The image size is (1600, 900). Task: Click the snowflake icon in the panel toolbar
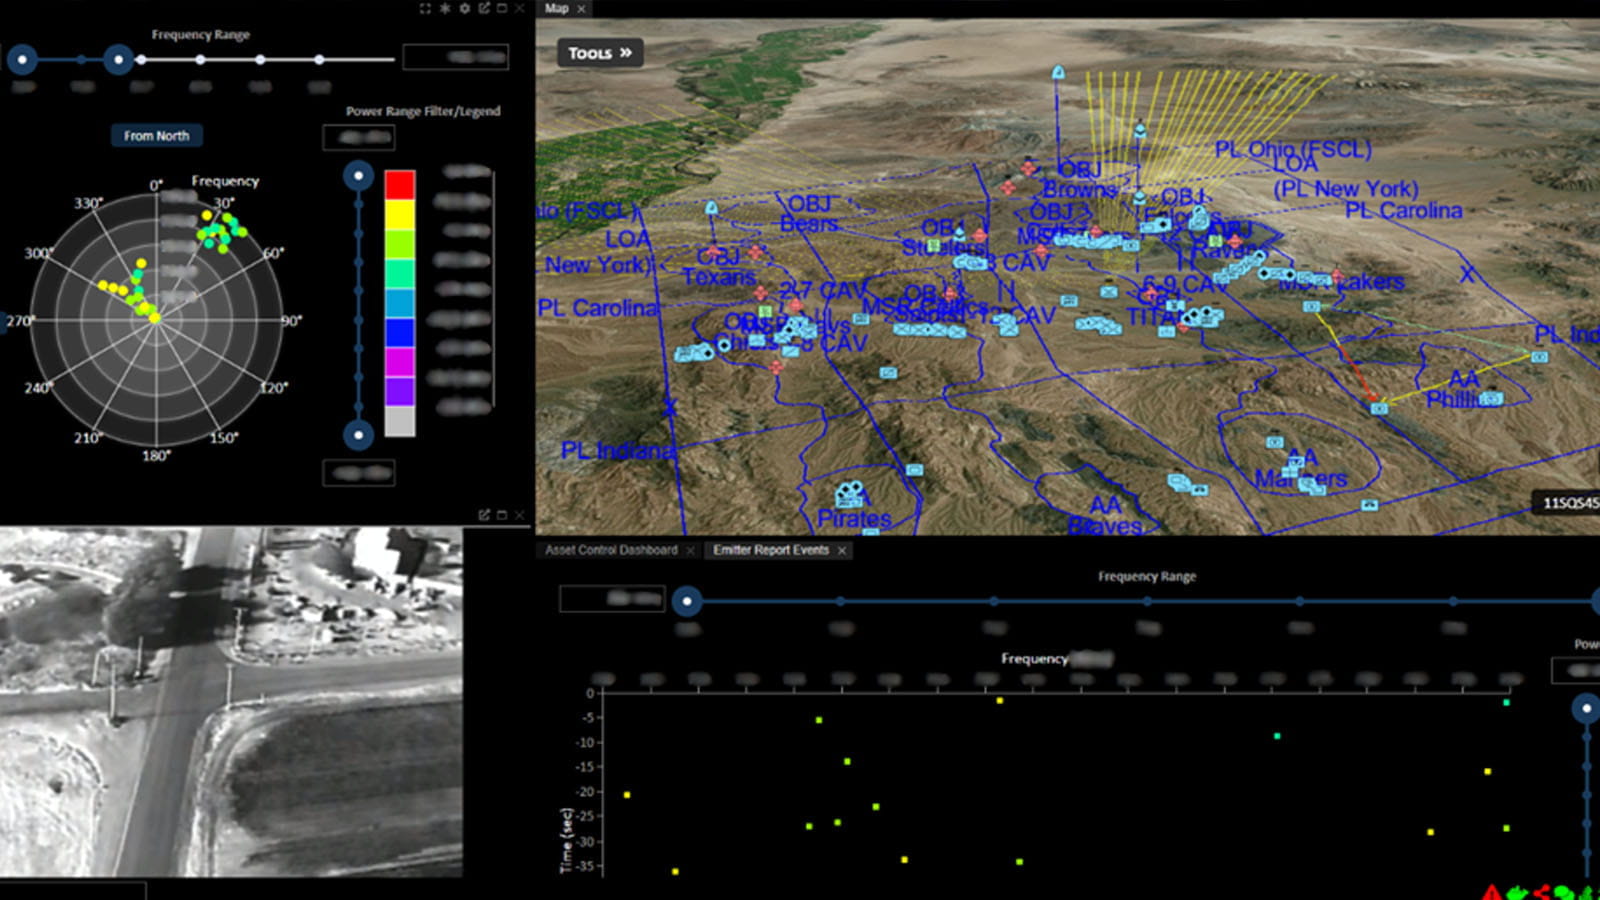click(x=444, y=8)
